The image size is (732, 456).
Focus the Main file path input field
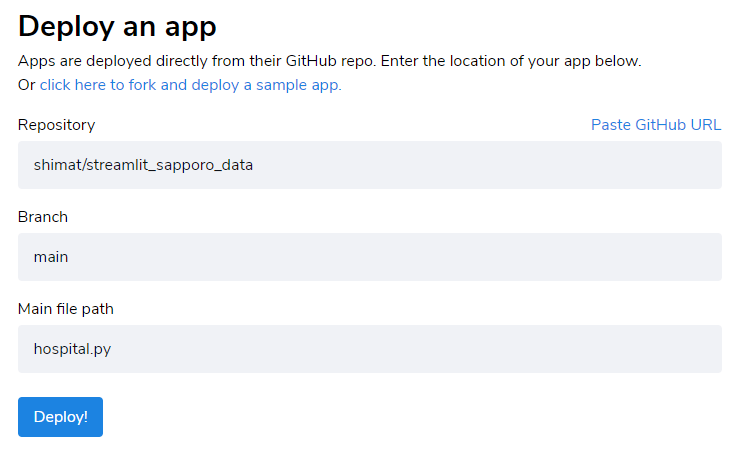pos(370,349)
